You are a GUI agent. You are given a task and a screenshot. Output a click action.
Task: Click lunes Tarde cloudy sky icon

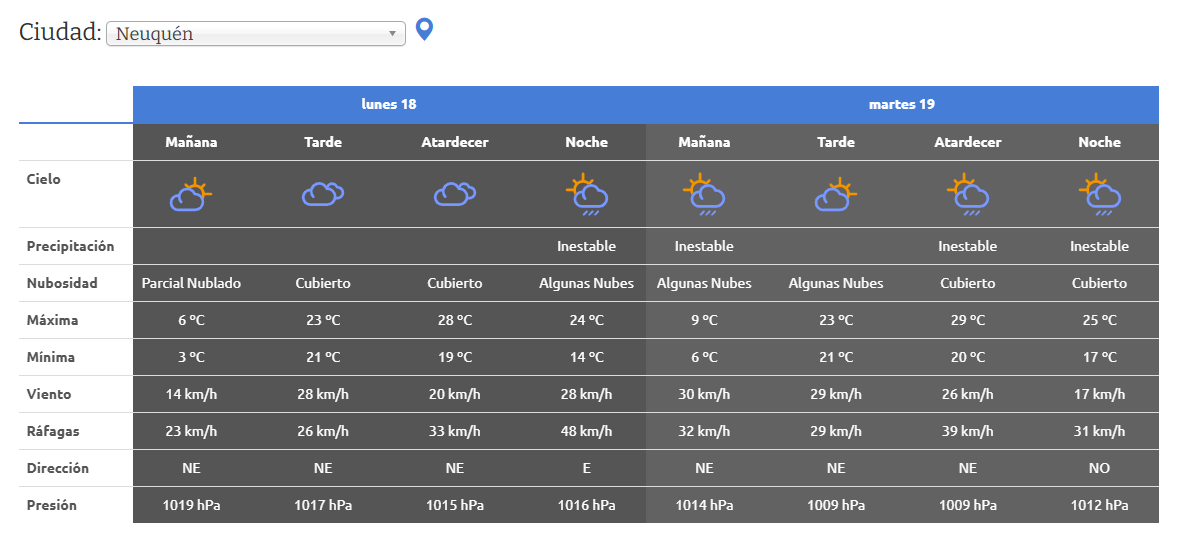(x=323, y=194)
